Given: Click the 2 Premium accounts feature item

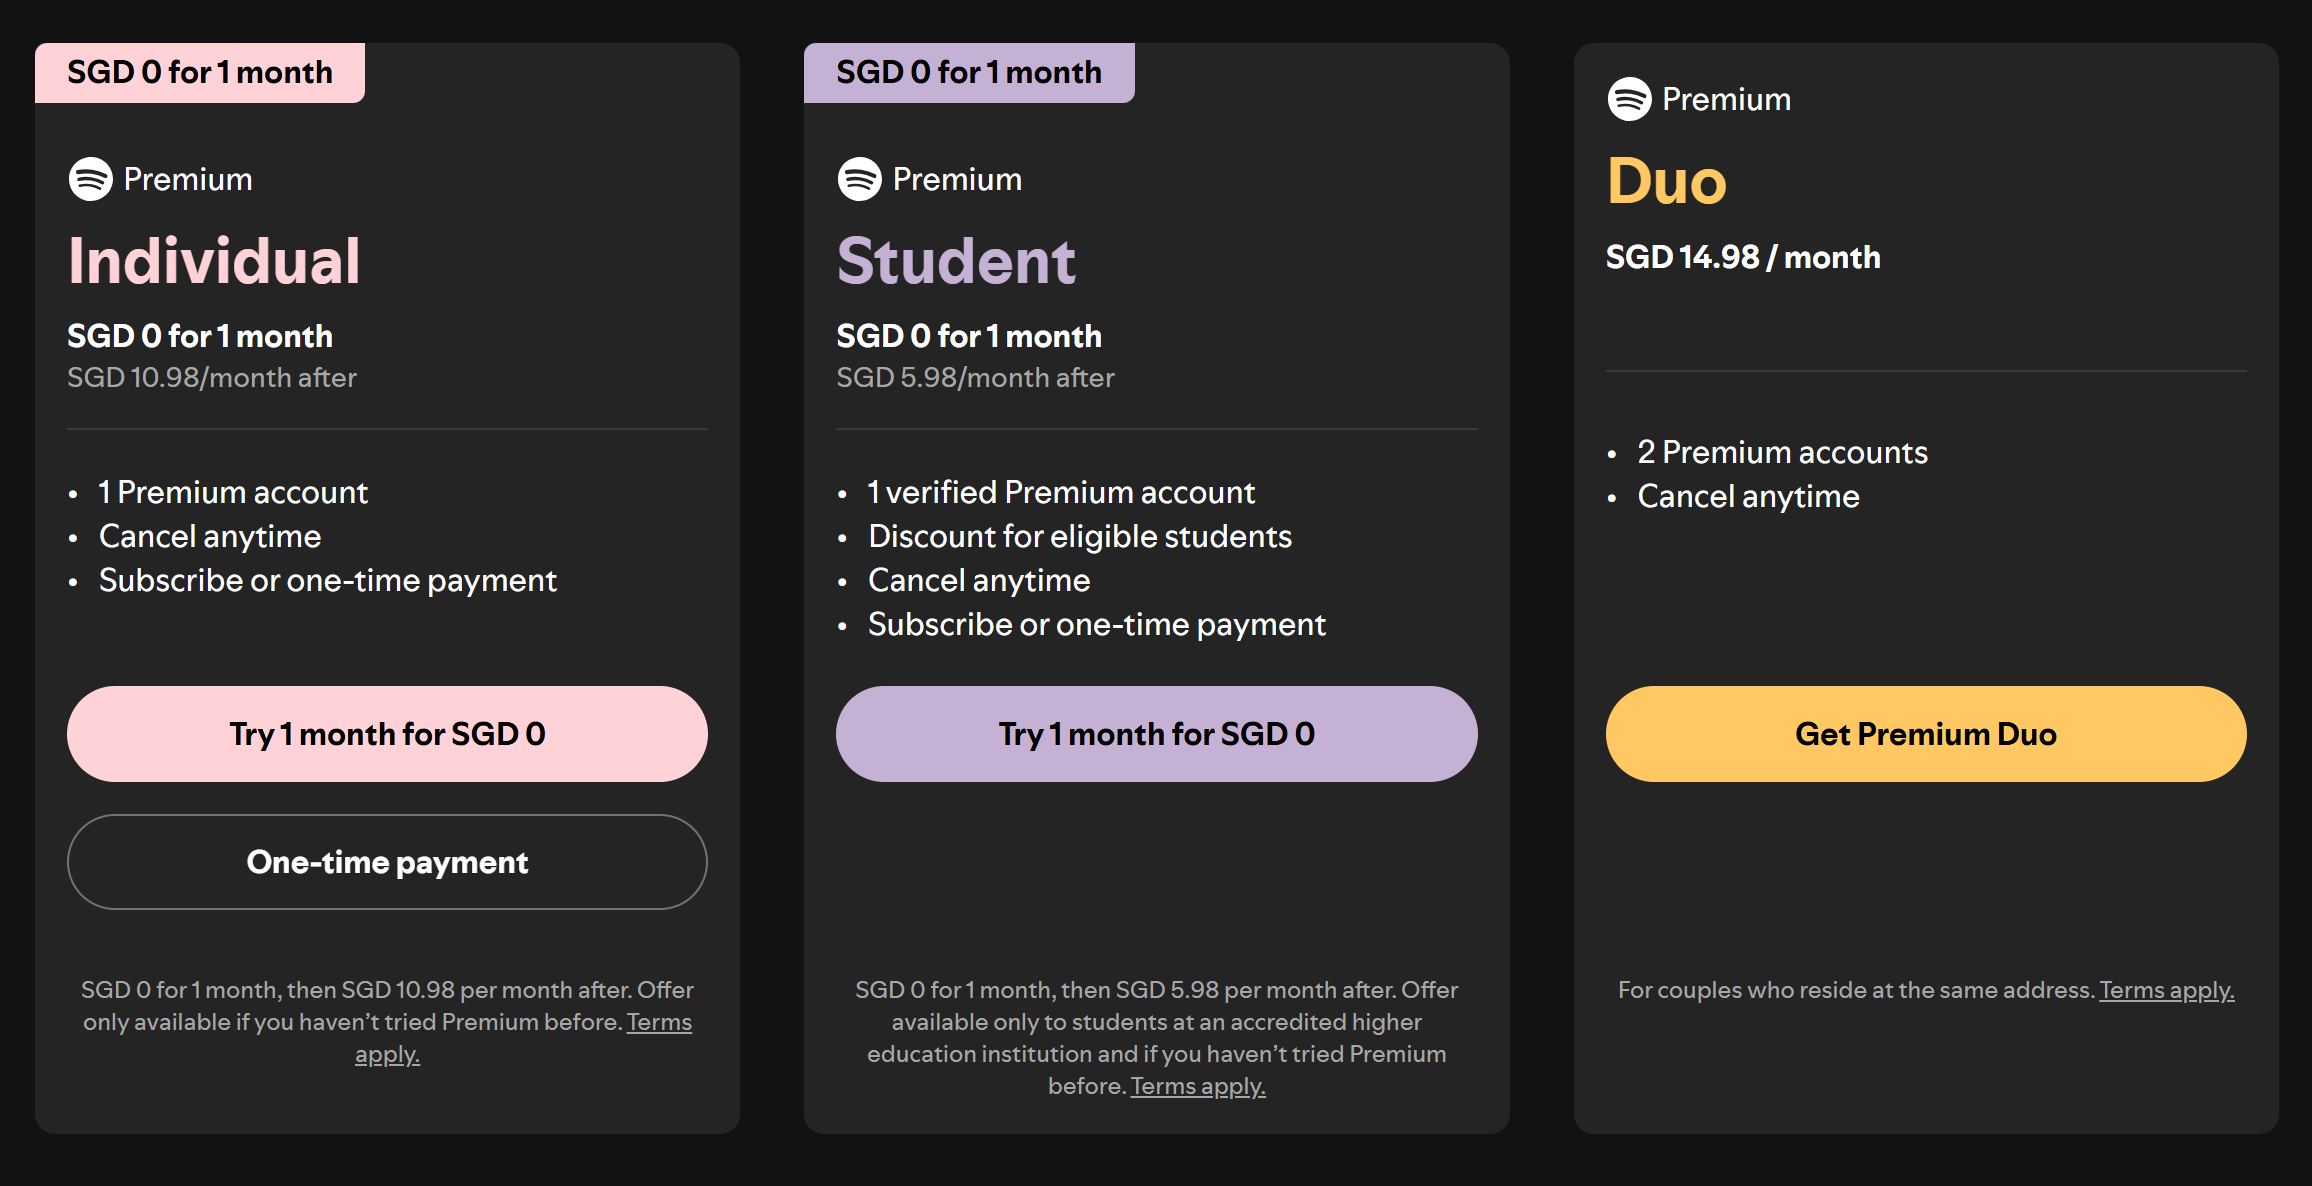Looking at the screenshot, I should [x=1781, y=451].
